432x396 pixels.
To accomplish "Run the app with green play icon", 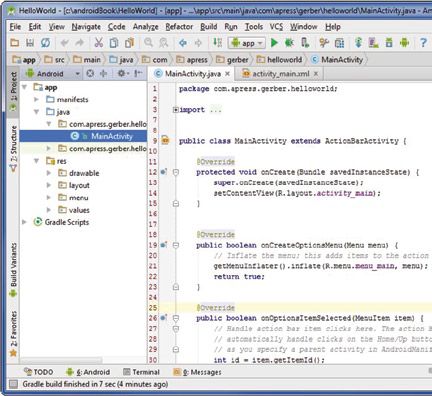I will pyautogui.click(x=274, y=43).
